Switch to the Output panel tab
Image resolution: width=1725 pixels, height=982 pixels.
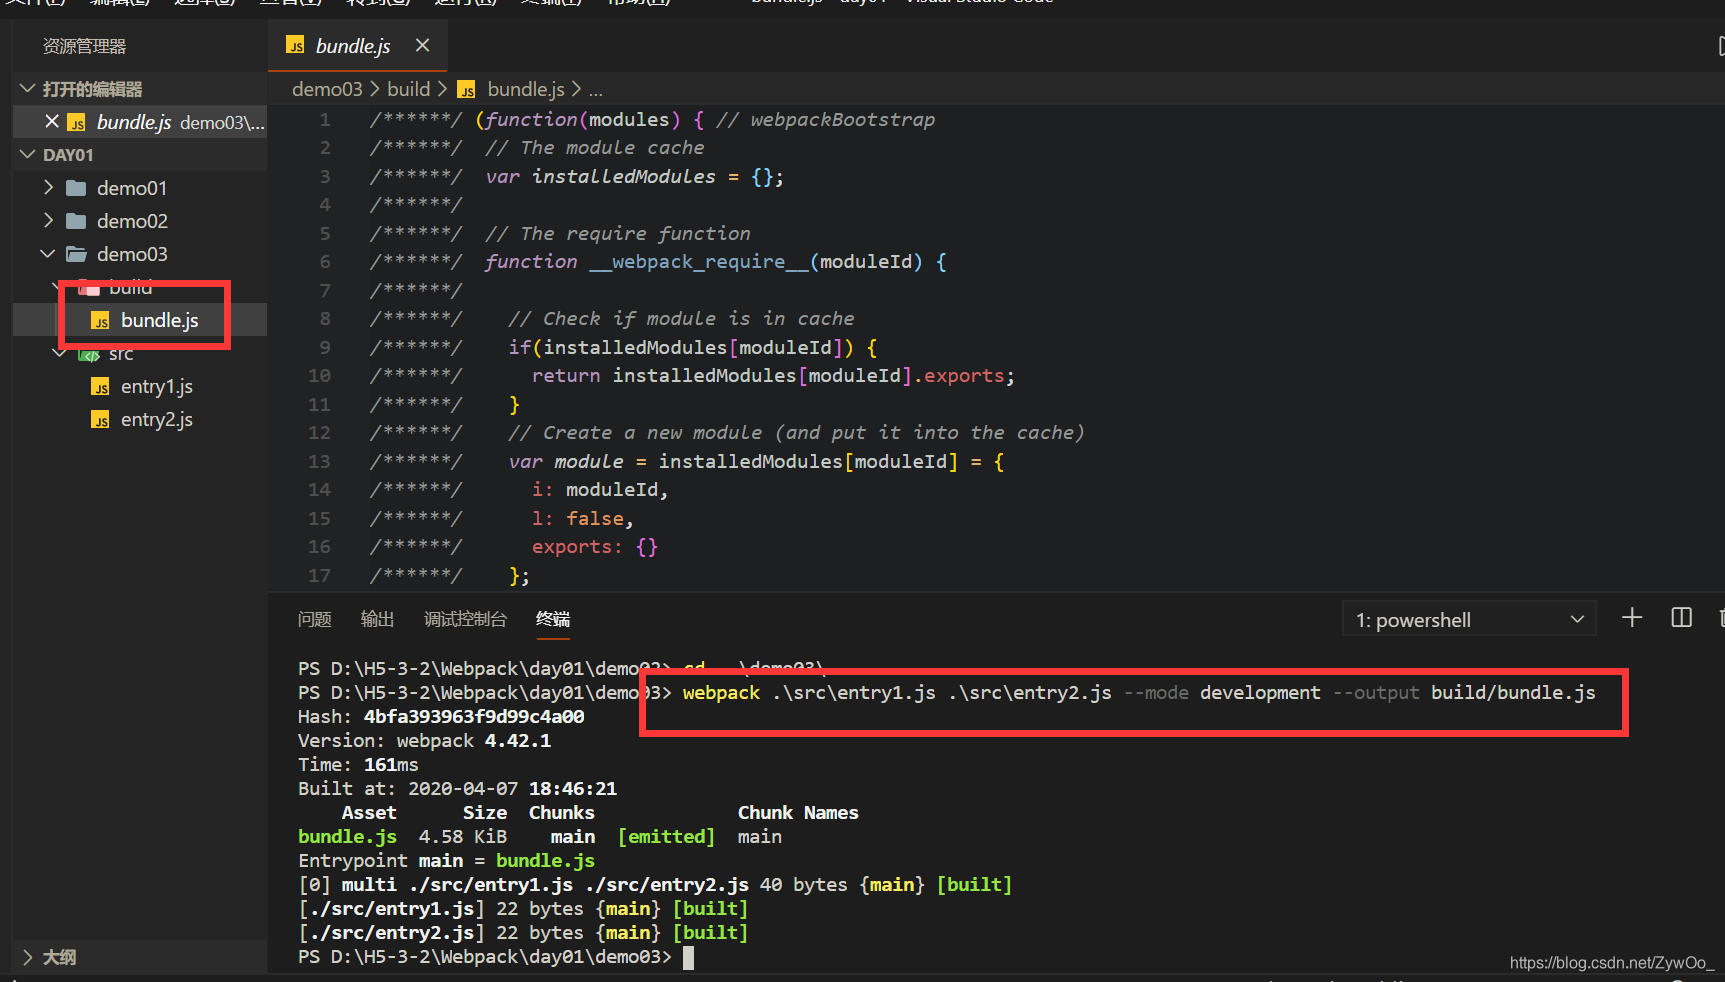click(377, 619)
